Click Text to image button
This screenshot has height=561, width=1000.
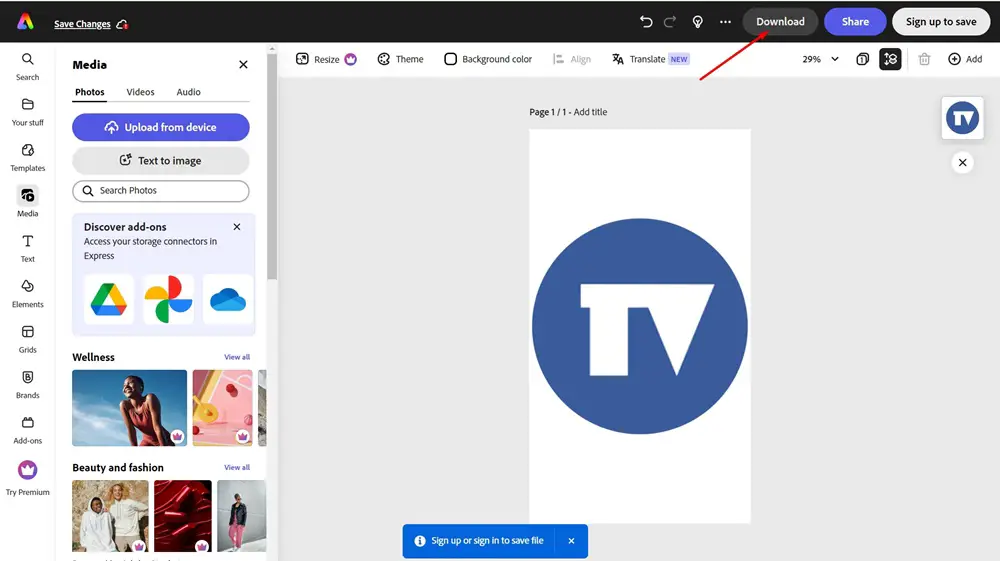[161, 161]
